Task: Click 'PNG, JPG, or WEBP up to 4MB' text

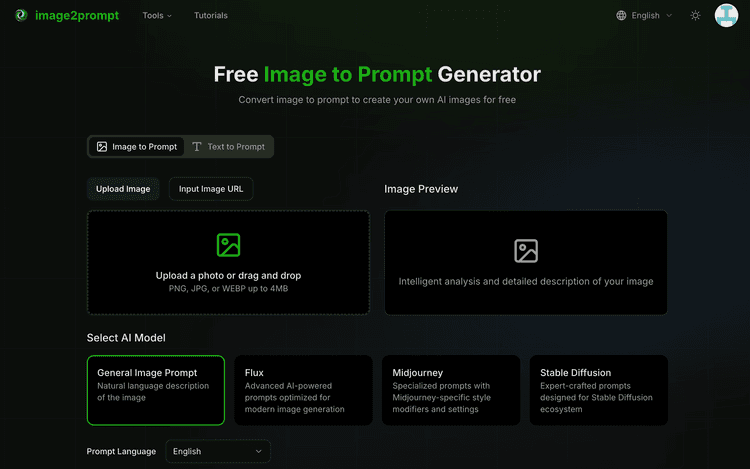Action: click(228, 289)
